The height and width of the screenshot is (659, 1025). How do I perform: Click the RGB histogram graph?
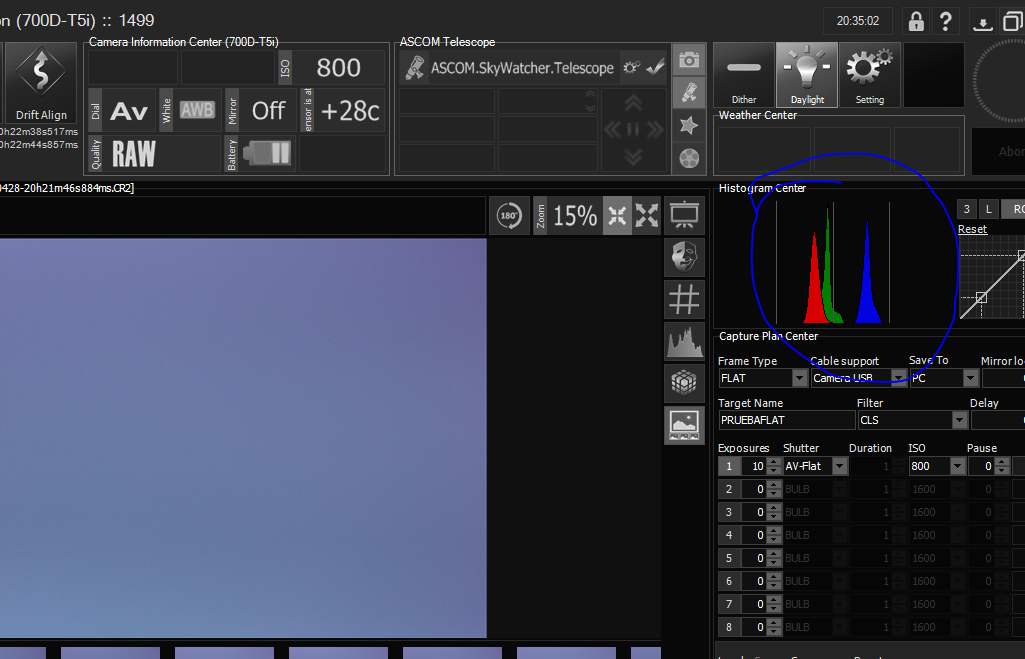[834, 262]
